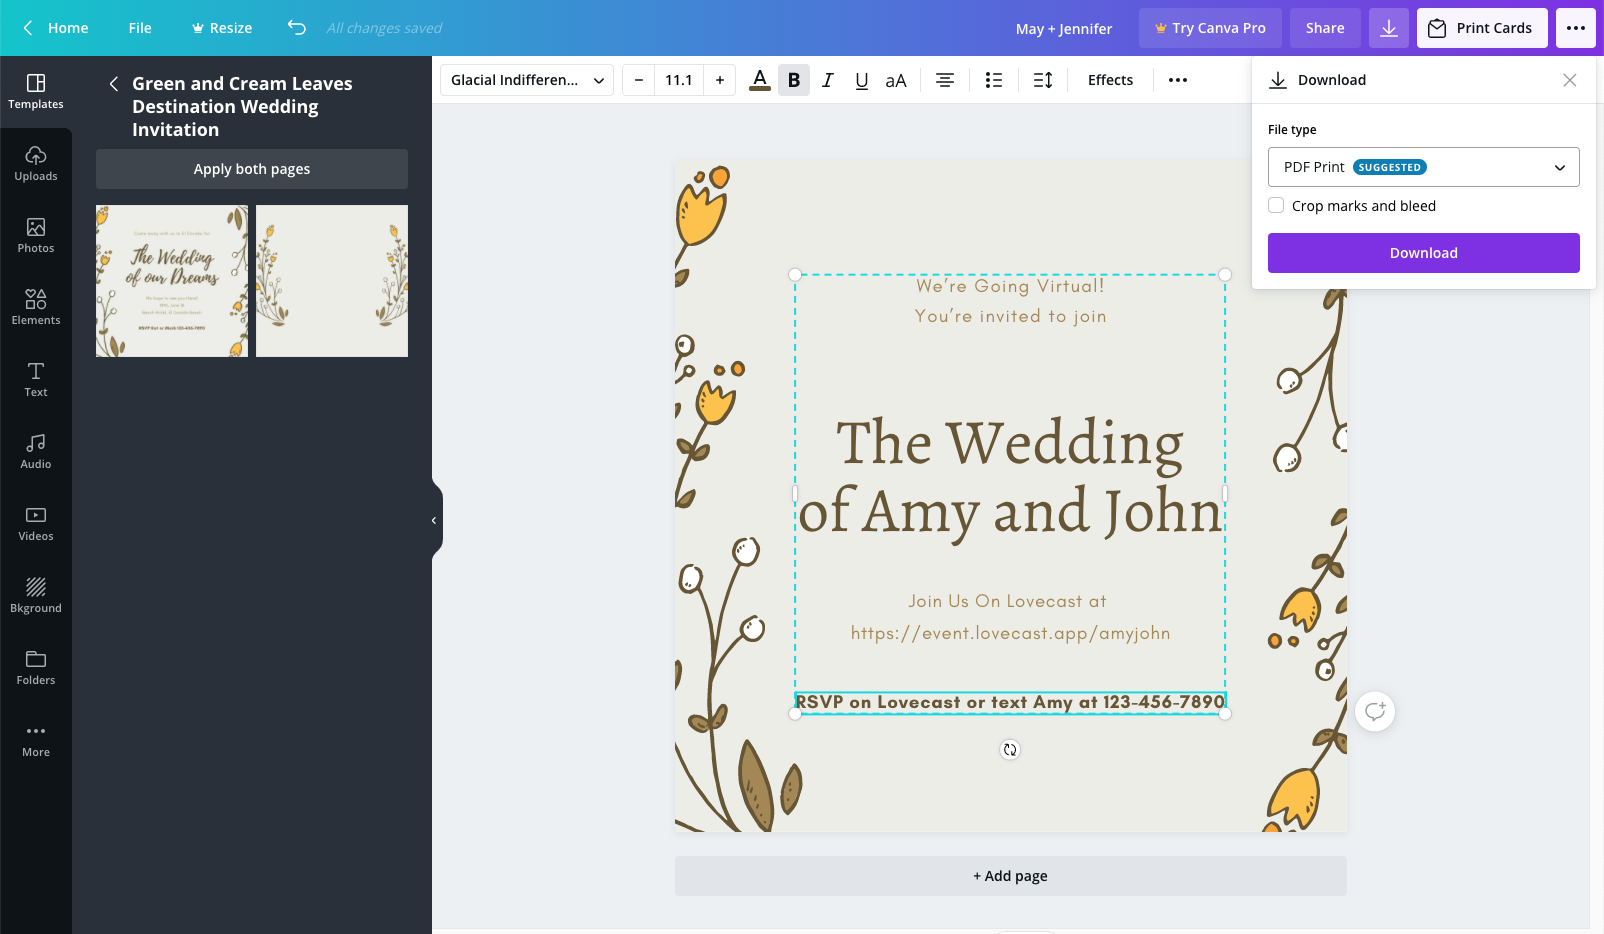Open the Resize menu

point(222,28)
